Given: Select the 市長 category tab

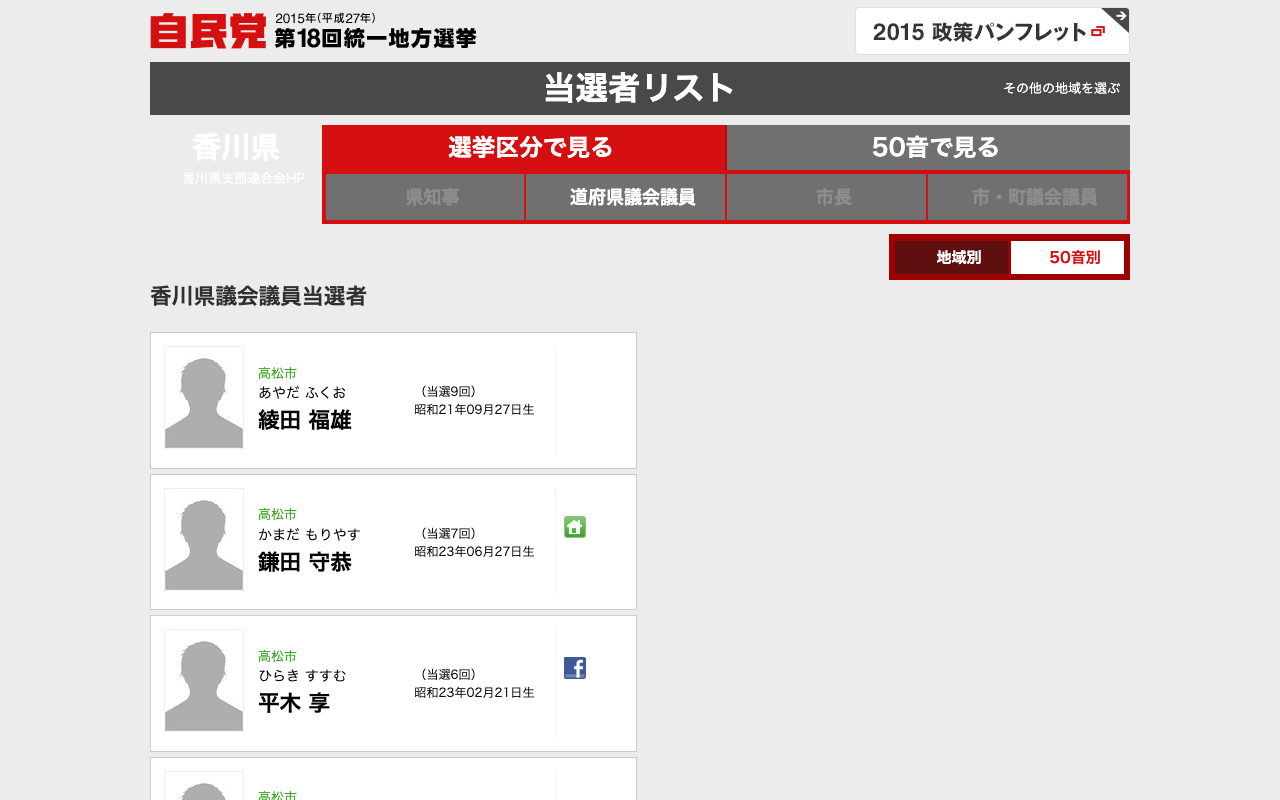Looking at the screenshot, I should coord(827,197).
